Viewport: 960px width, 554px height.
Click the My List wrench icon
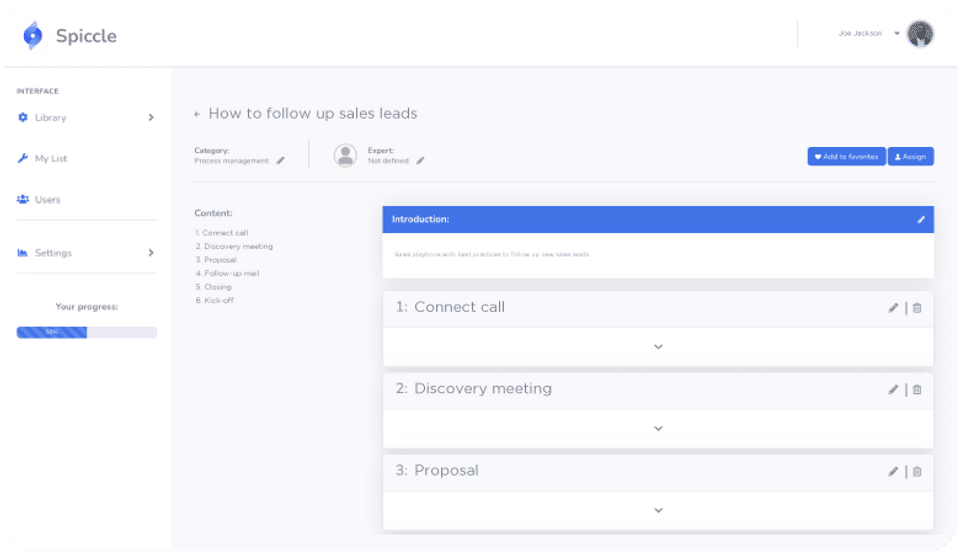point(23,158)
